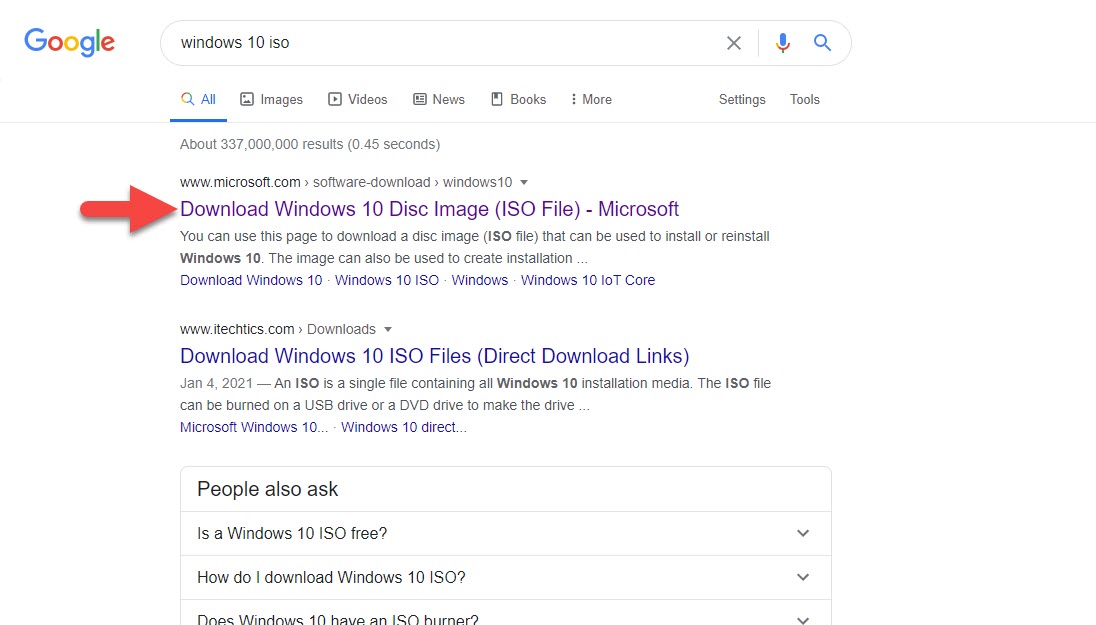This screenshot has width=1096, height=625.
Task: Click the Google logo
Action: pos(69,43)
